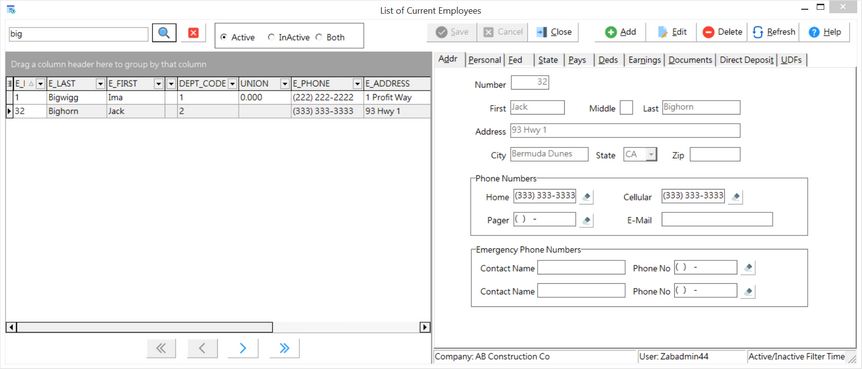Screen dimensions: 862x369
Task: Open the Fed tab
Action: pyautogui.click(x=516, y=60)
